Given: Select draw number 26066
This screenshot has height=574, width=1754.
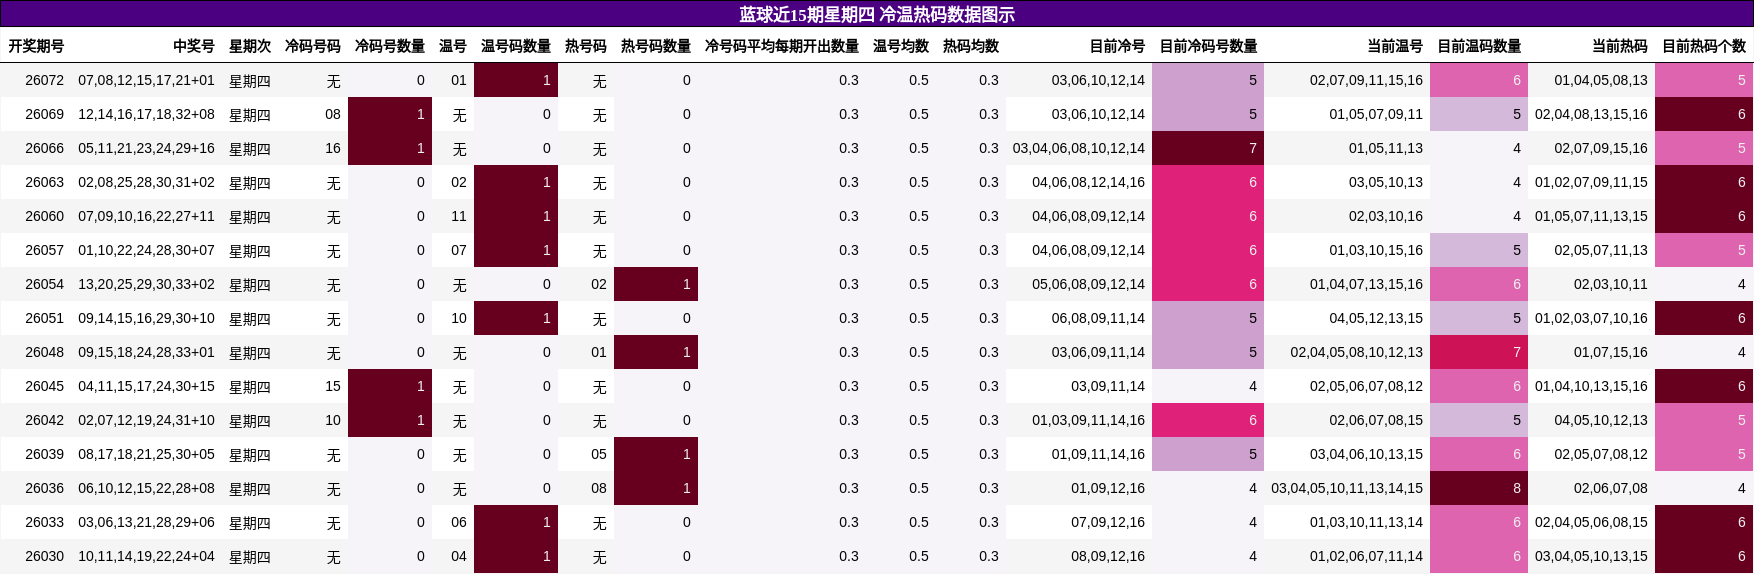Looking at the screenshot, I should pyautogui.click(x=44, y=148).
